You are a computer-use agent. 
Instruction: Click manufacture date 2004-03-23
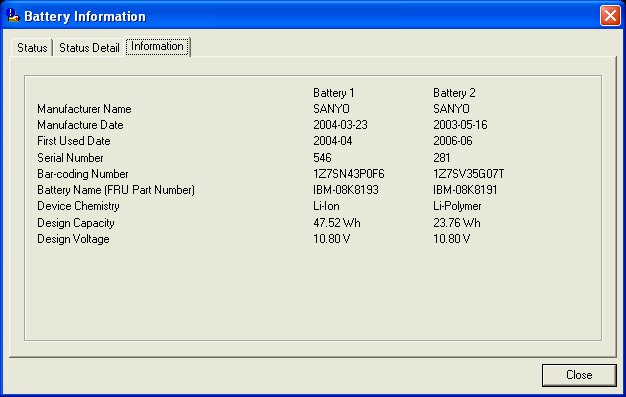tap(340, 125)
